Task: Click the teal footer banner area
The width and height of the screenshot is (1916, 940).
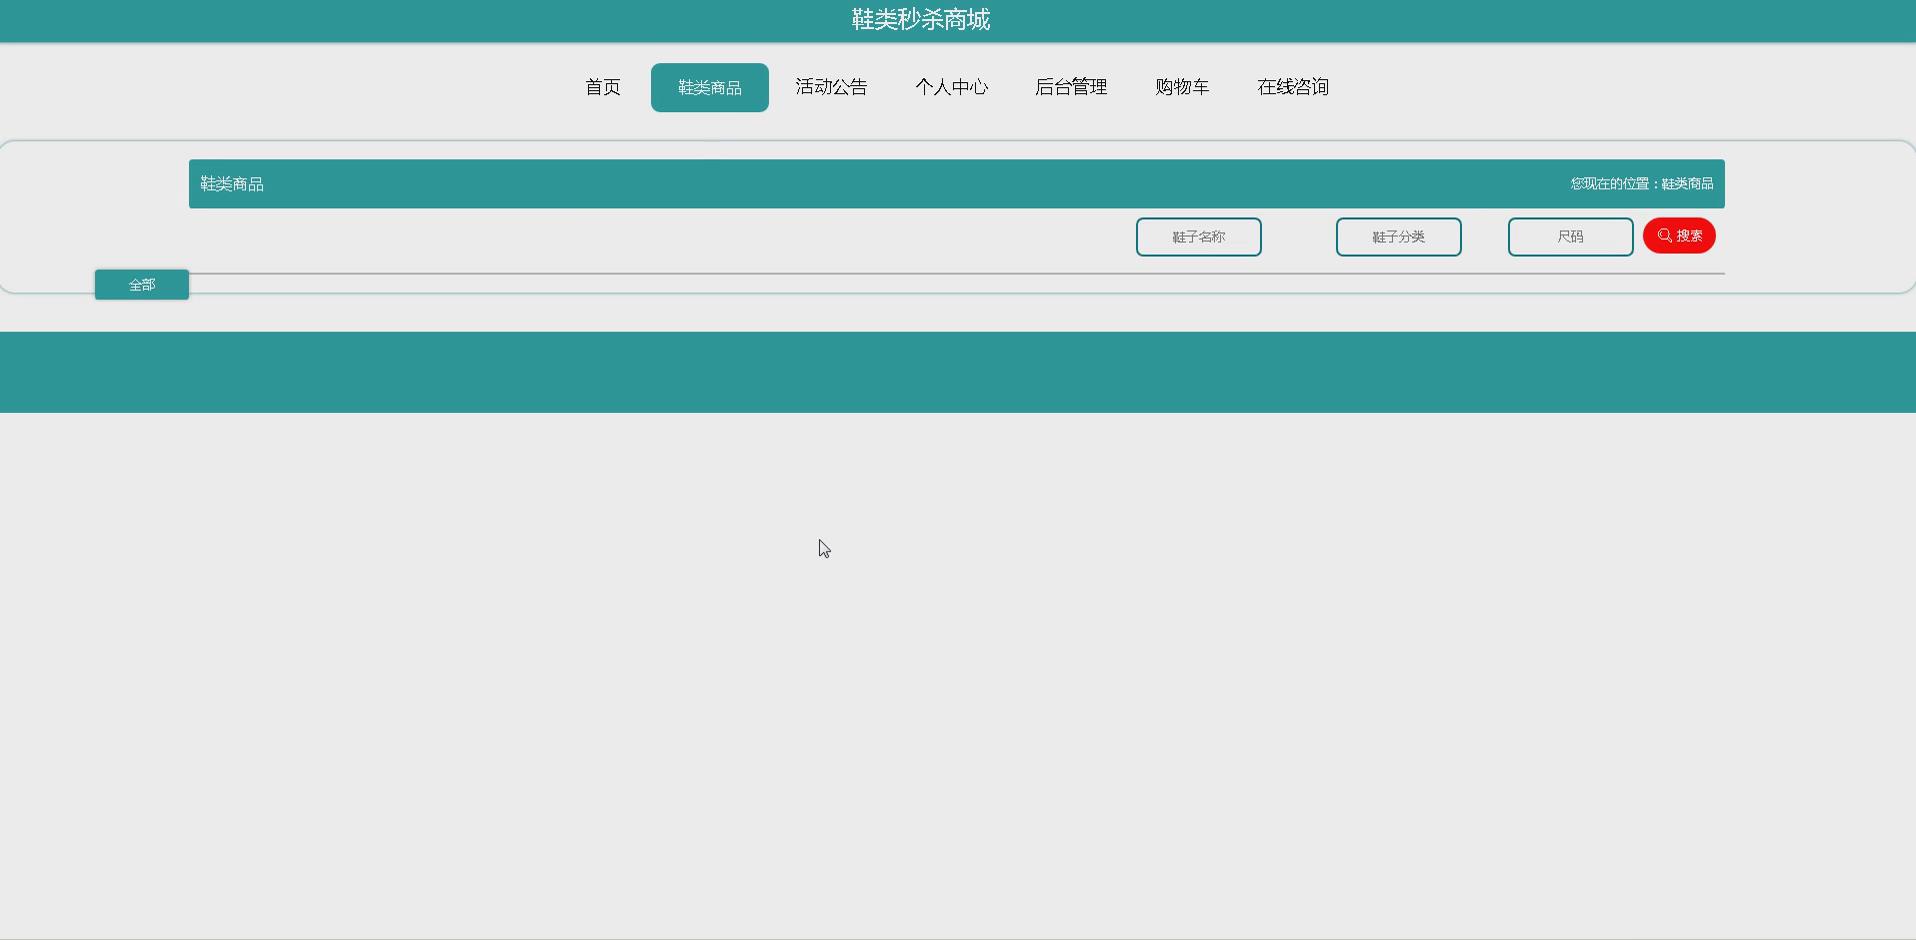Action: (957, 372)
